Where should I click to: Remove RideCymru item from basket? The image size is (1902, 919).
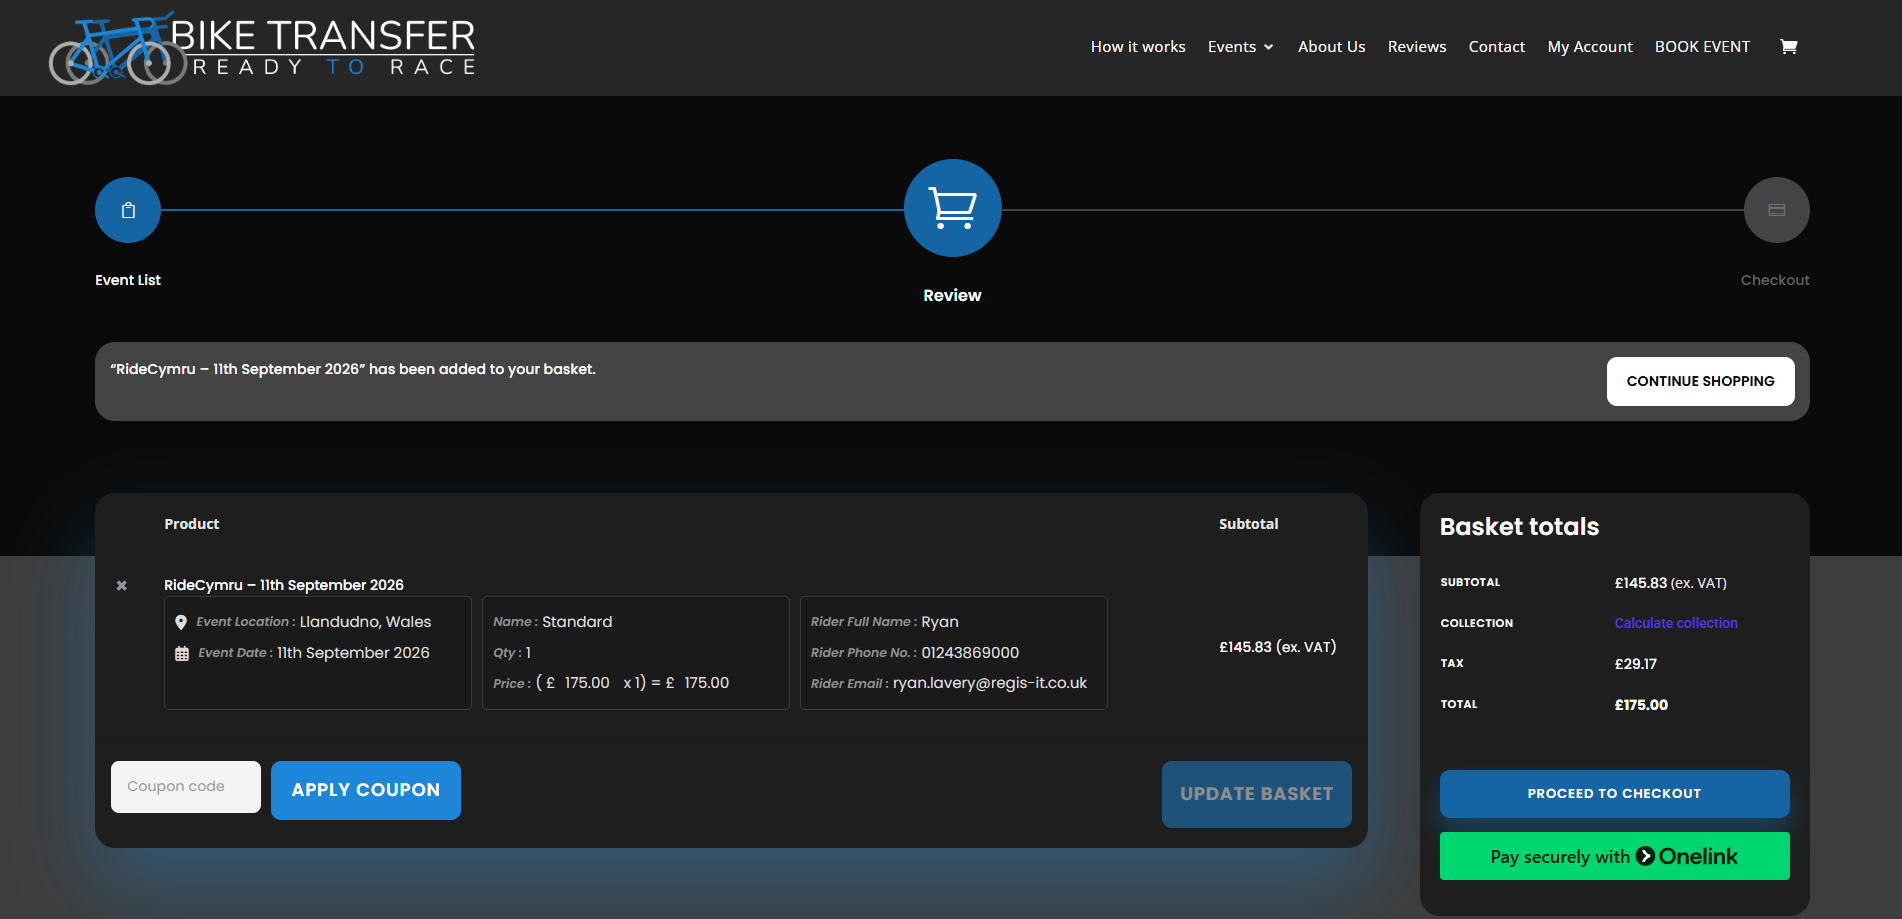[122, 585]
